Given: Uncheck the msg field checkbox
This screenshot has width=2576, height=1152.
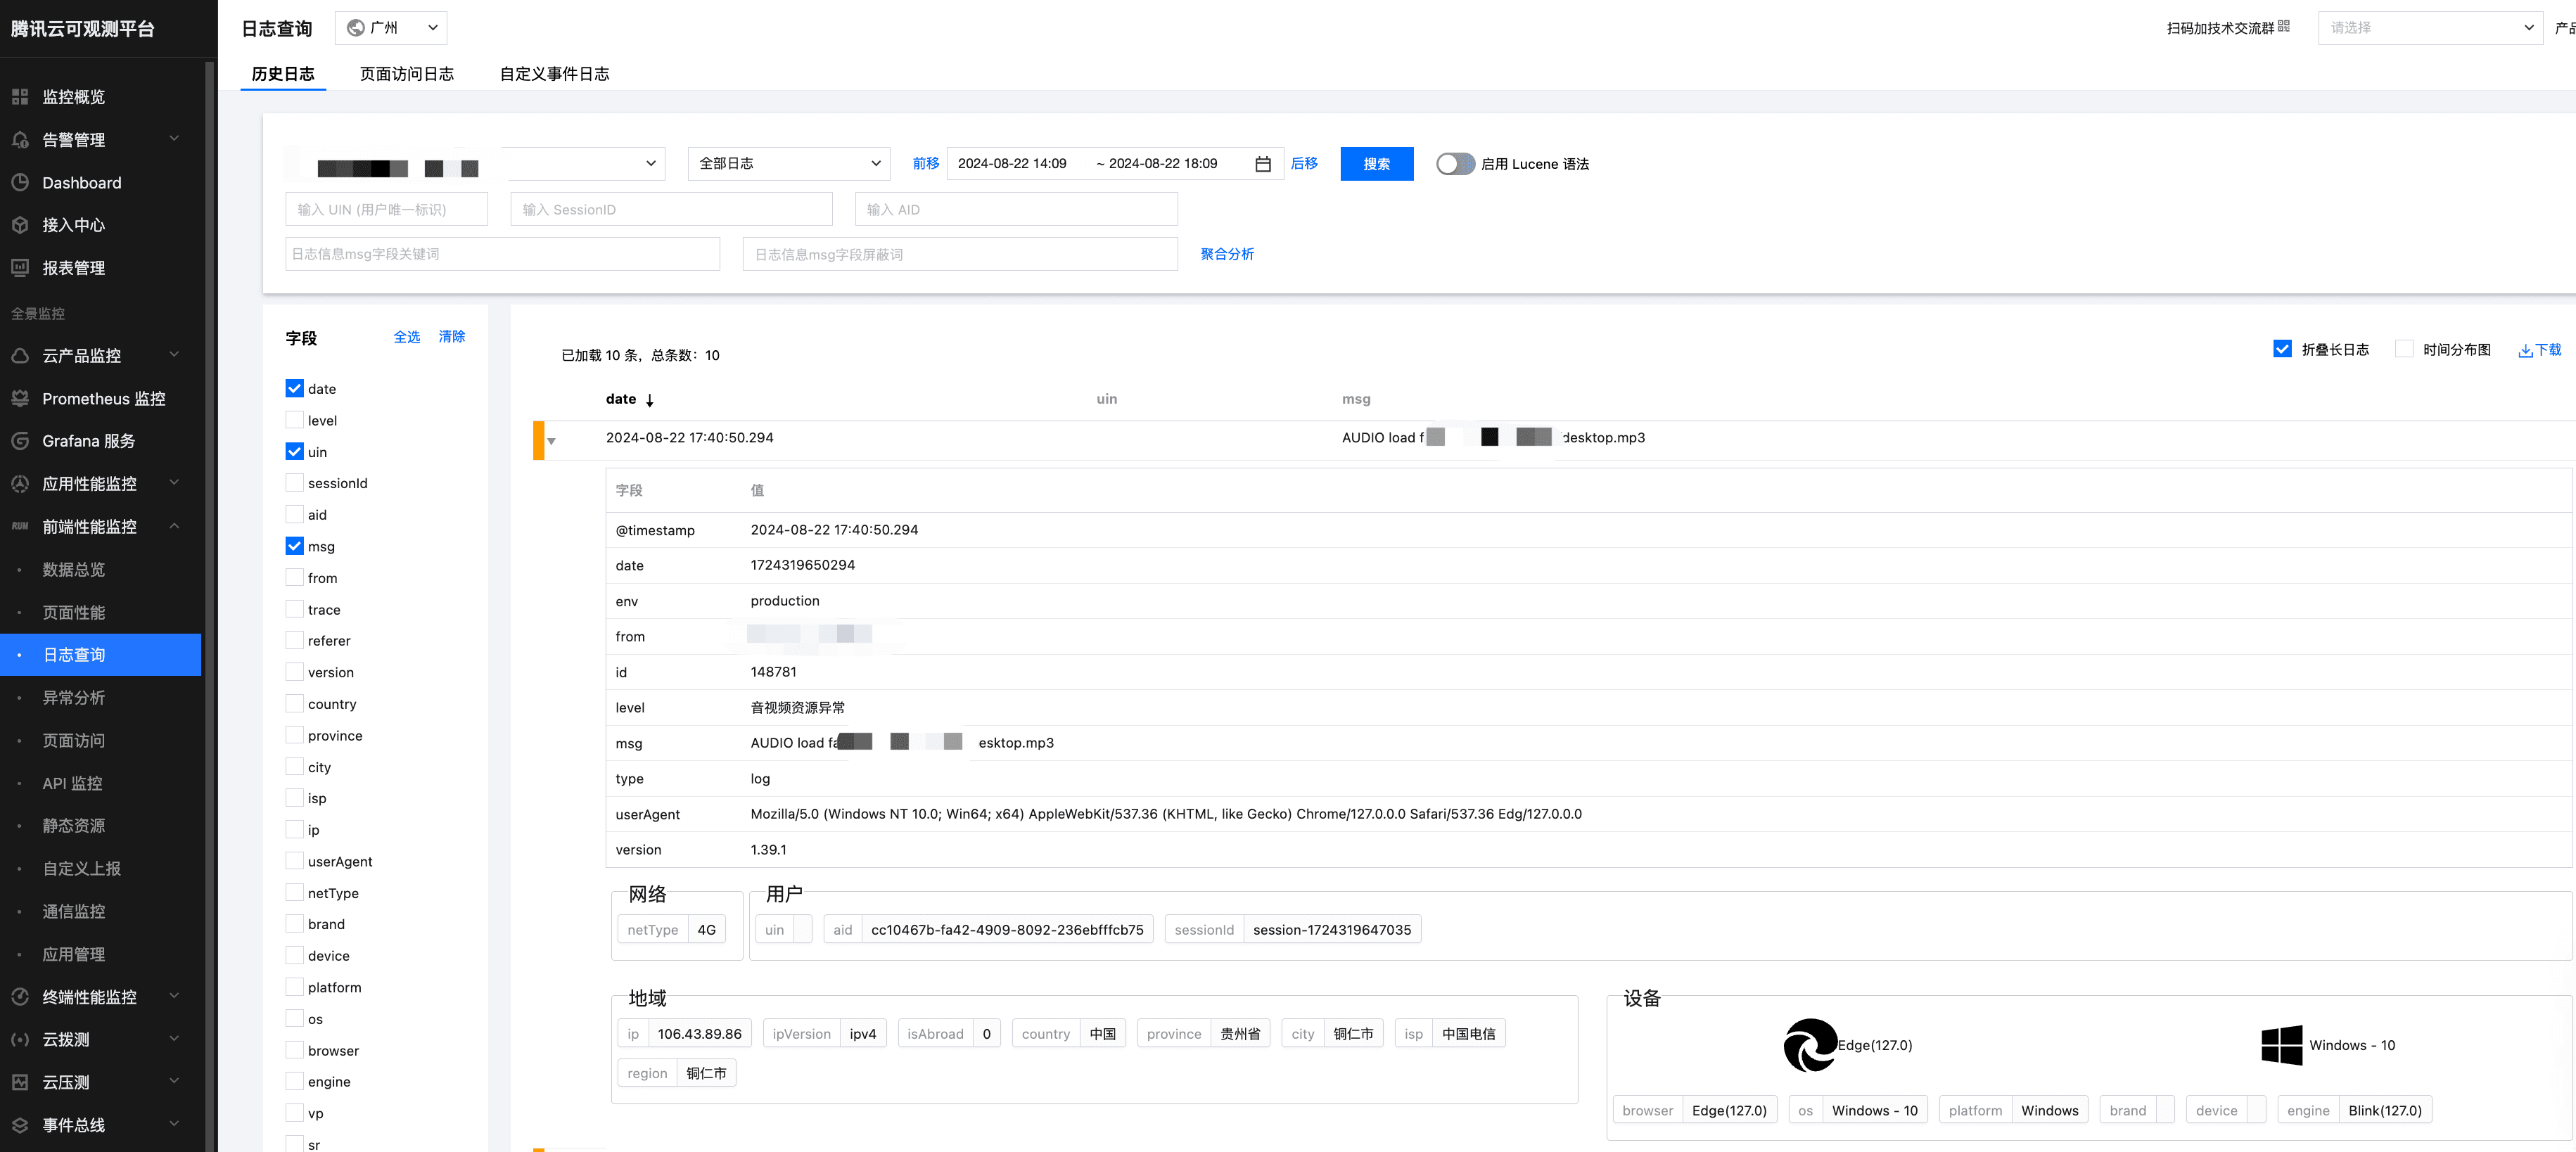Looking at the screenshot, I should tap(294, 546).
